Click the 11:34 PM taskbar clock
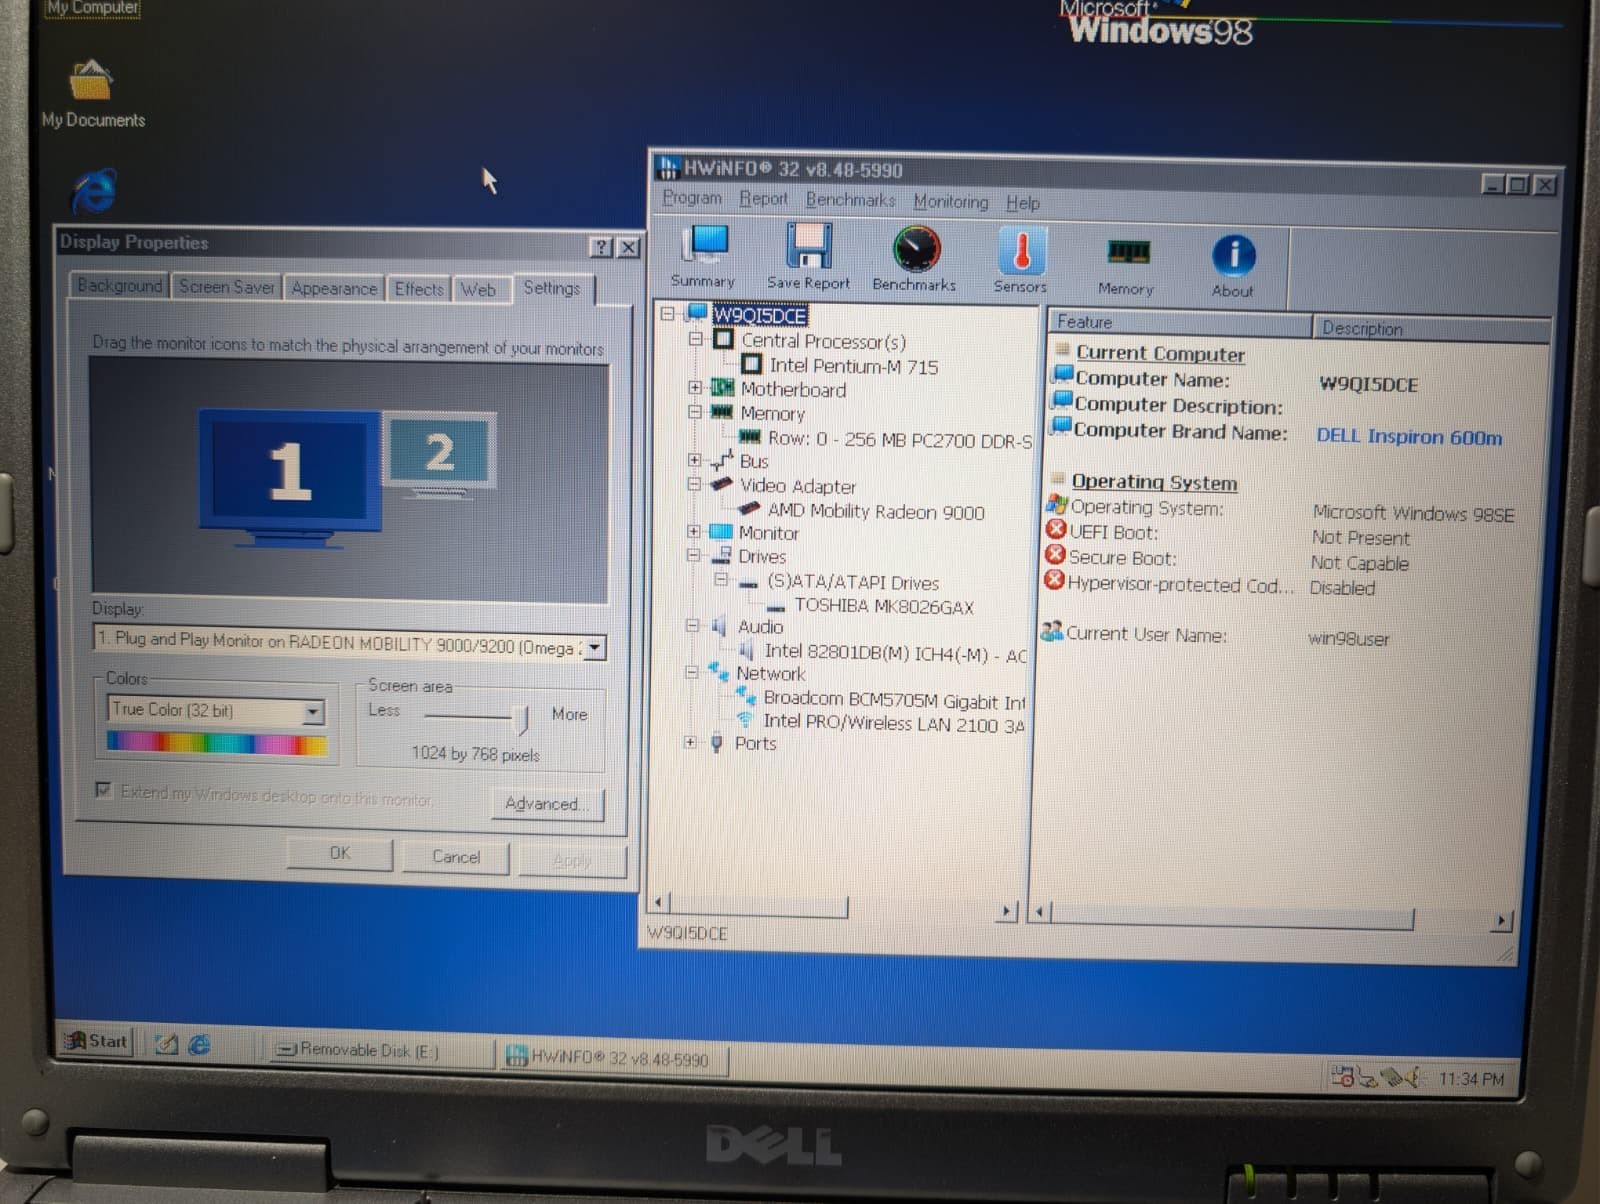This screenshot has width=1600, height=1204. click(1471, 1080)
